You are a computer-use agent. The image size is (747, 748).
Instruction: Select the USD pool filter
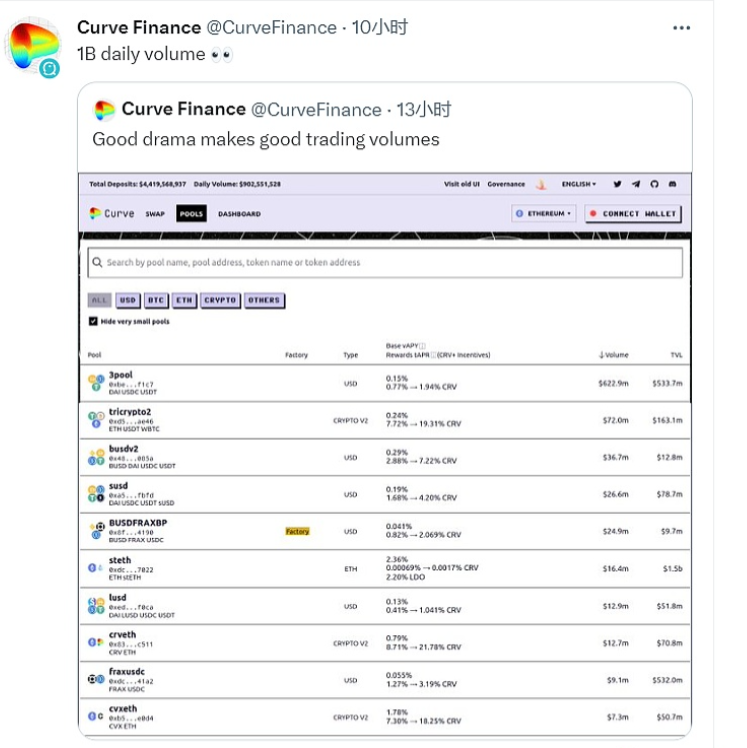point(128,300)
